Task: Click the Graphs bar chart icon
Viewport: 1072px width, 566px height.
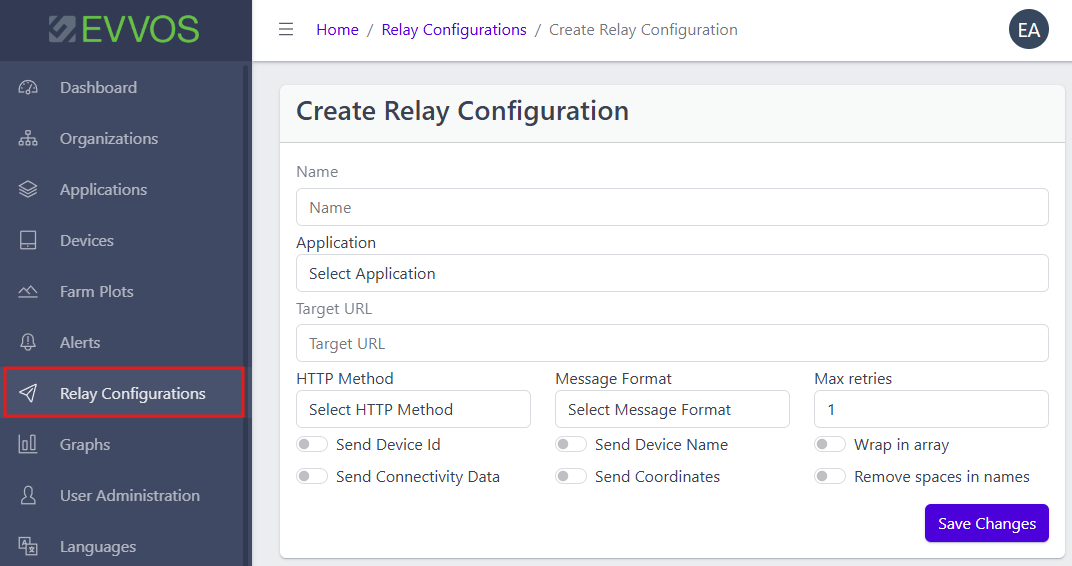Action: 28,445
